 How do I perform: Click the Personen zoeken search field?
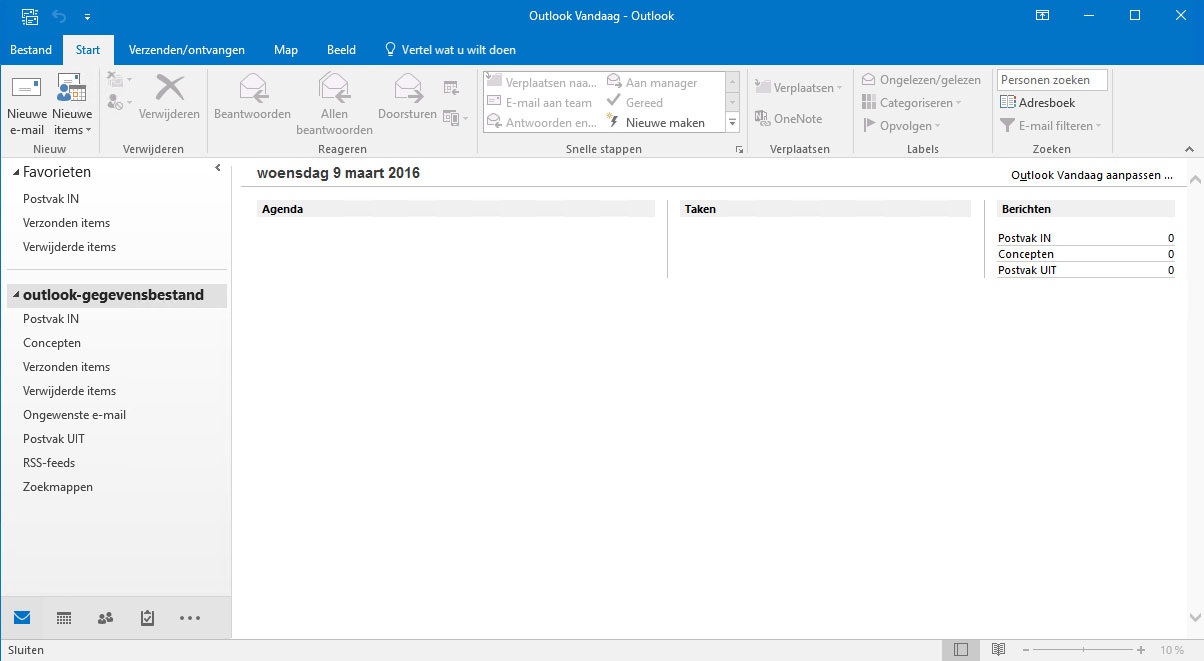click(x=1052, y=80)
